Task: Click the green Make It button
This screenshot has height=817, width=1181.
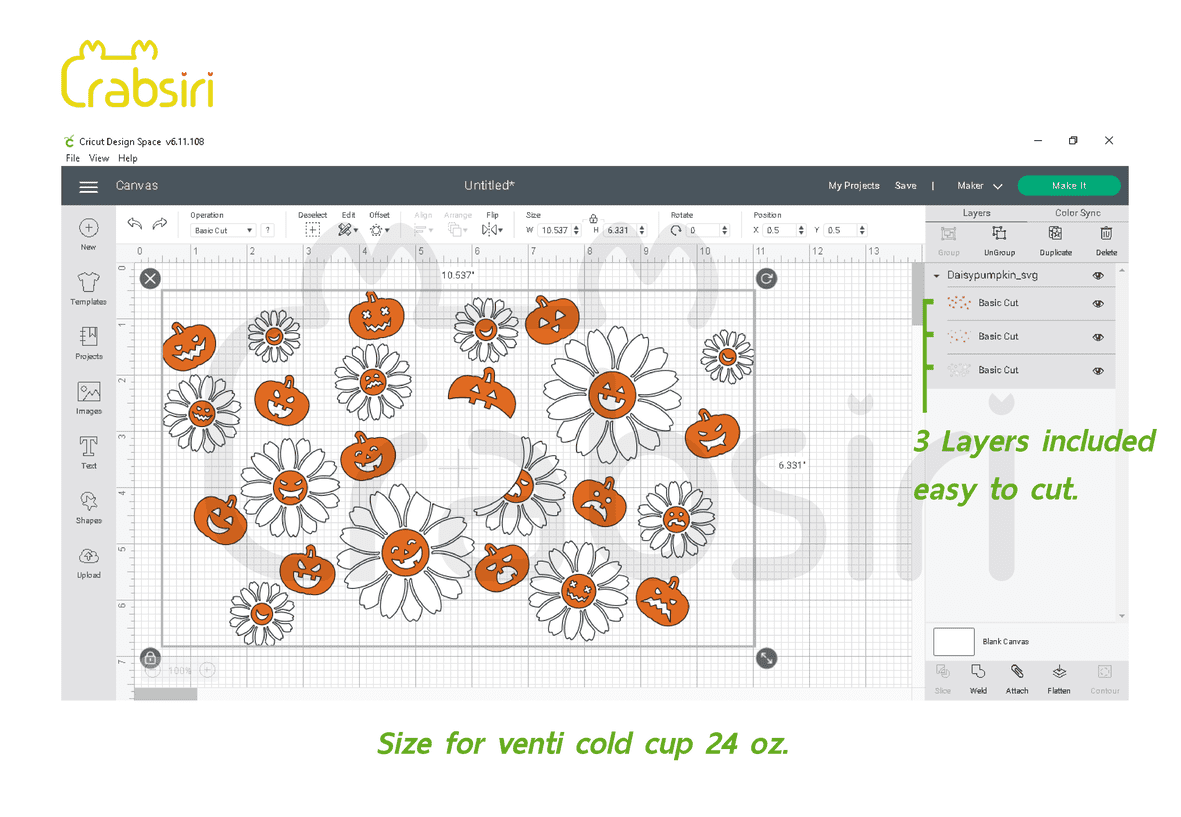Action: tap(1068, 186)
